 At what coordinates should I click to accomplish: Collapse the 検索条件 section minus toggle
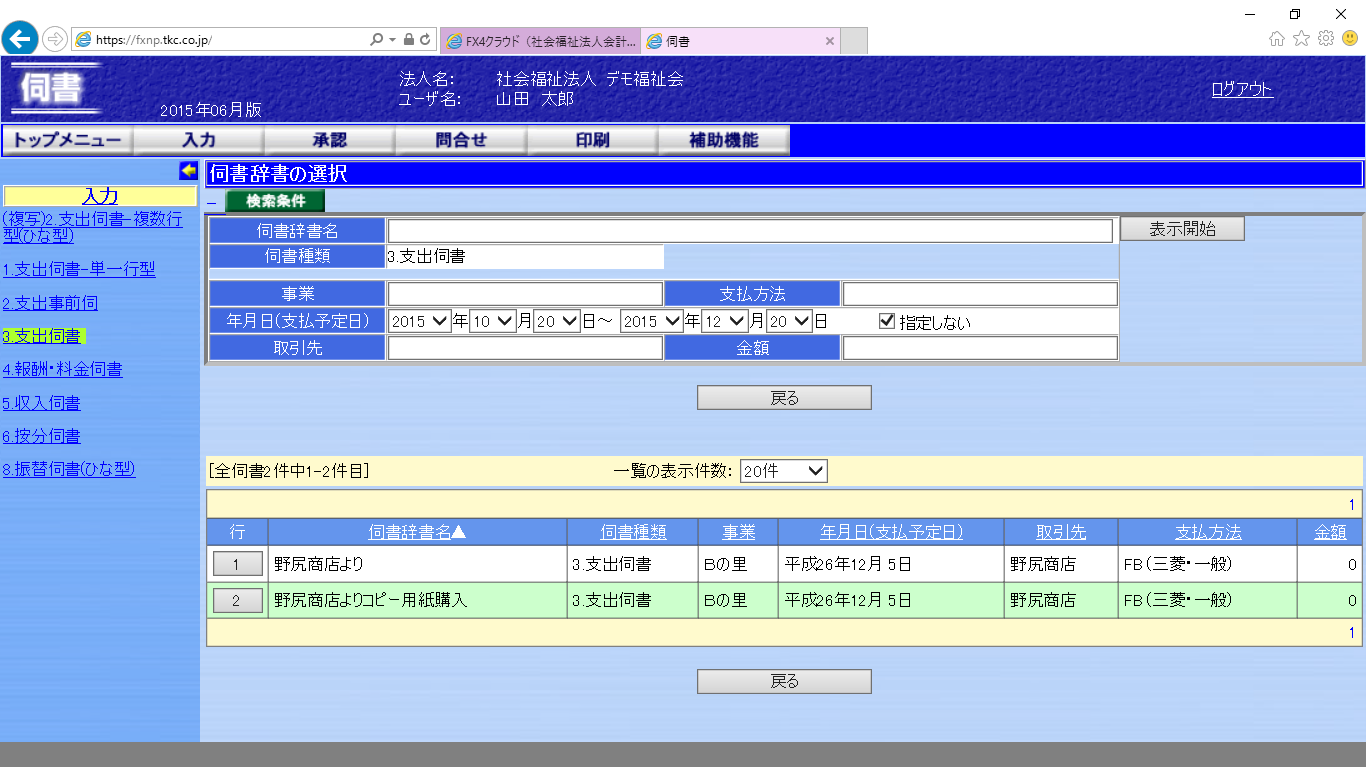coord(211,203)
